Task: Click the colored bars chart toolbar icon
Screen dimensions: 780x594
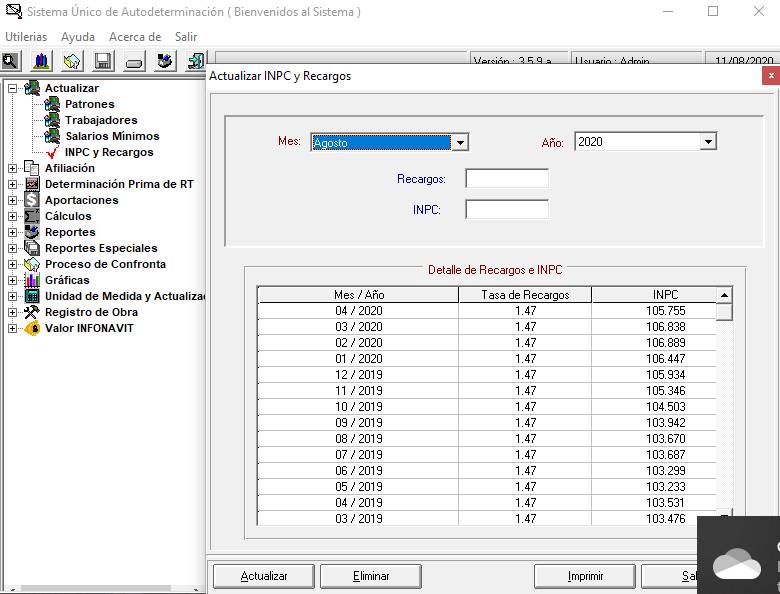Action: (41, 62)
